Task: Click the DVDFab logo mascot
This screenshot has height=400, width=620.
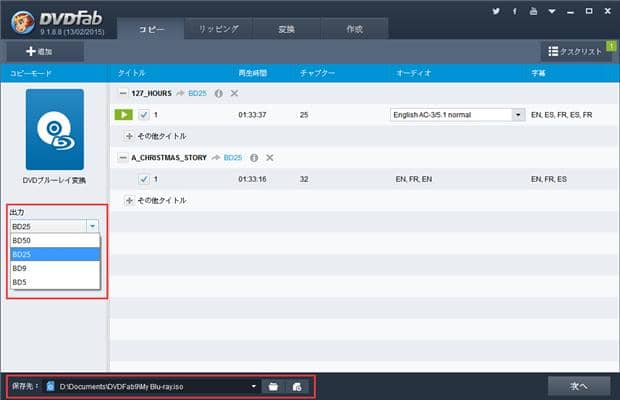Action: point(23,22)
